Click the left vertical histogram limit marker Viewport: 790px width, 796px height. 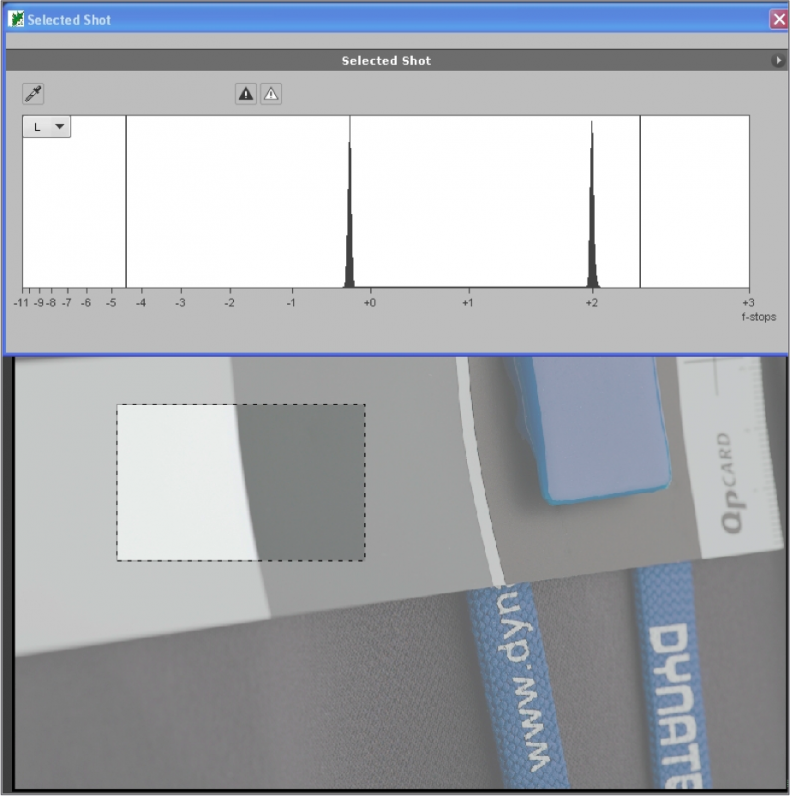pyautogui.click(x=126, y=202)
